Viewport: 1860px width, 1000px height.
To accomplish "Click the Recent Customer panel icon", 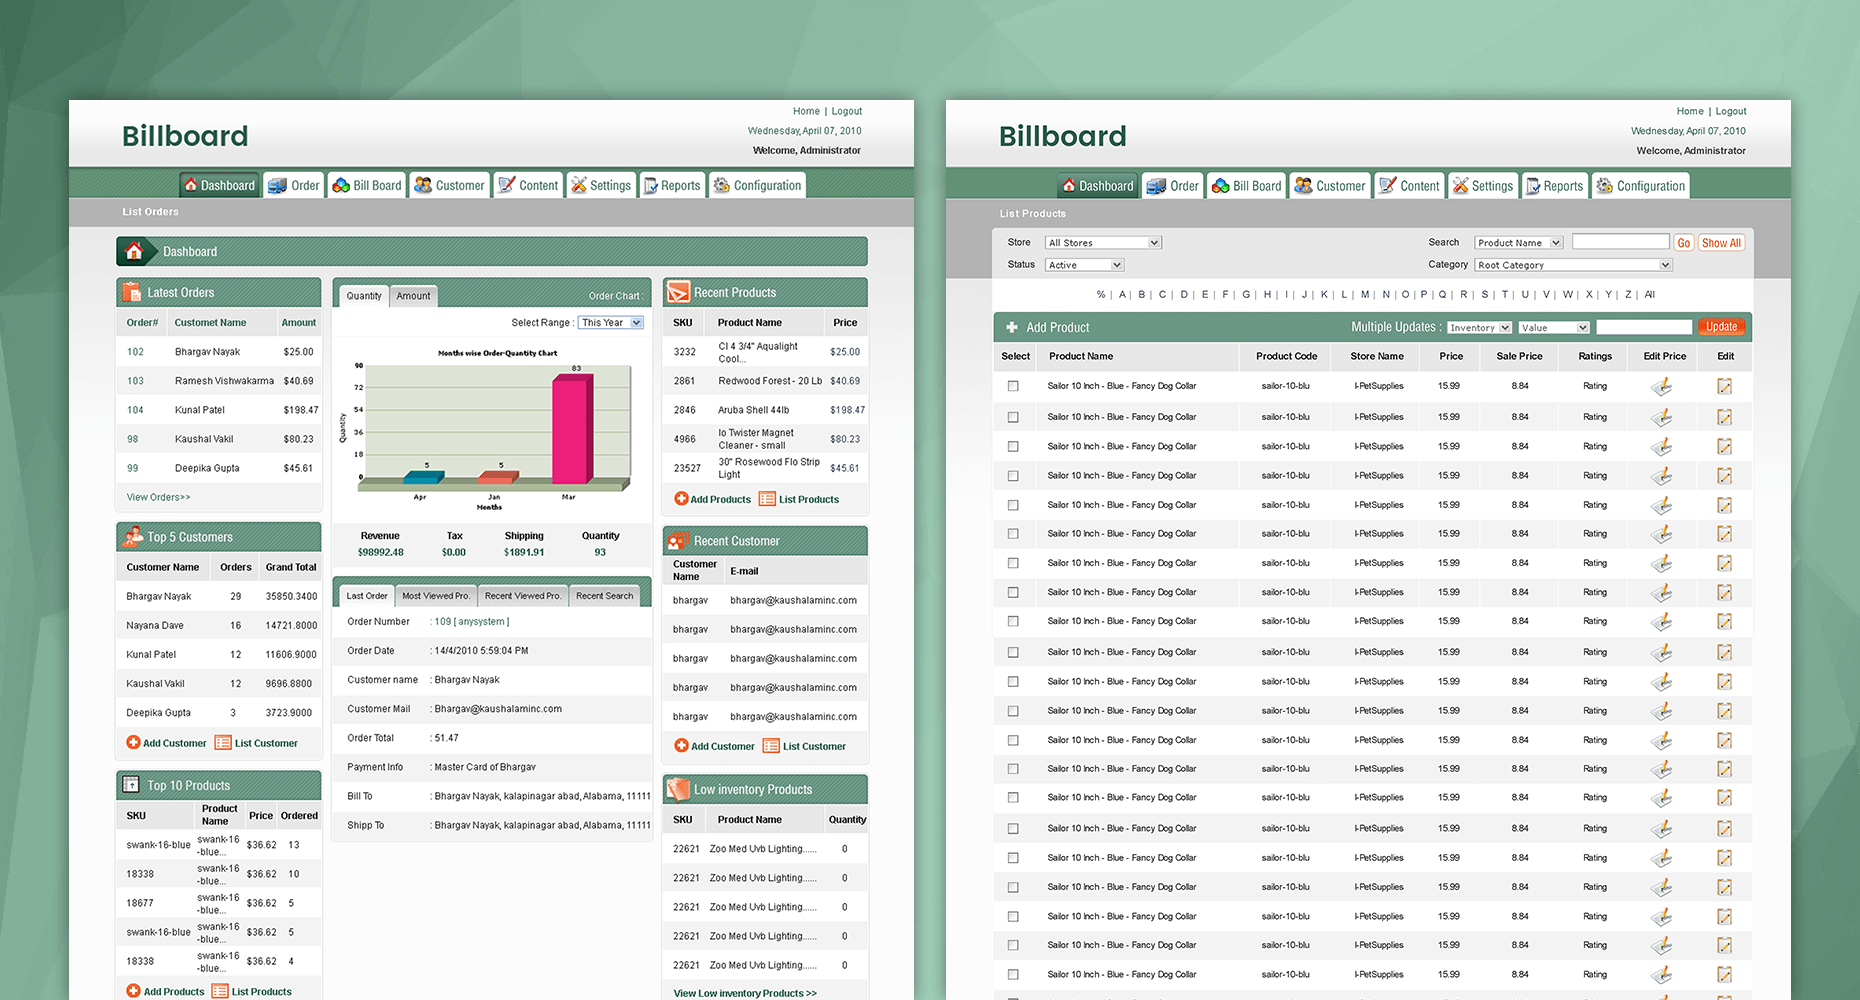I will click(678, 541).
